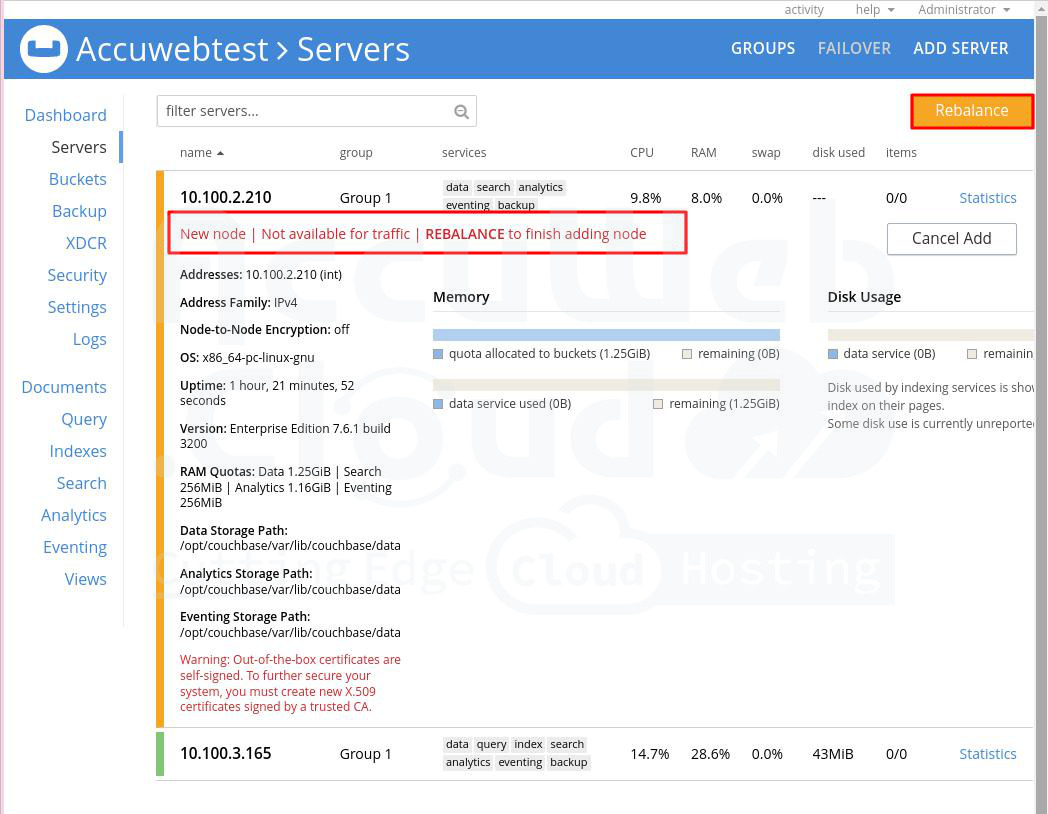Click the blue quota allocated memory bar
The width and height of the screenshot is (1048, 814).
pyautogui.click(x=606, y=335)
